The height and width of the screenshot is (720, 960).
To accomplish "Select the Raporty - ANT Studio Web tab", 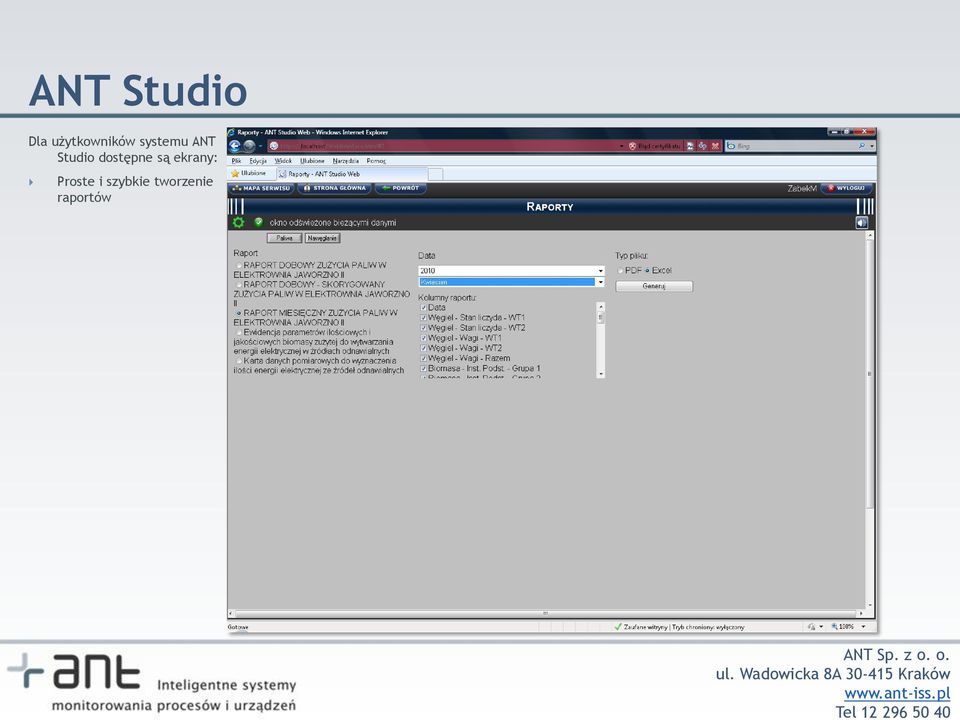I will pos(351,174).
